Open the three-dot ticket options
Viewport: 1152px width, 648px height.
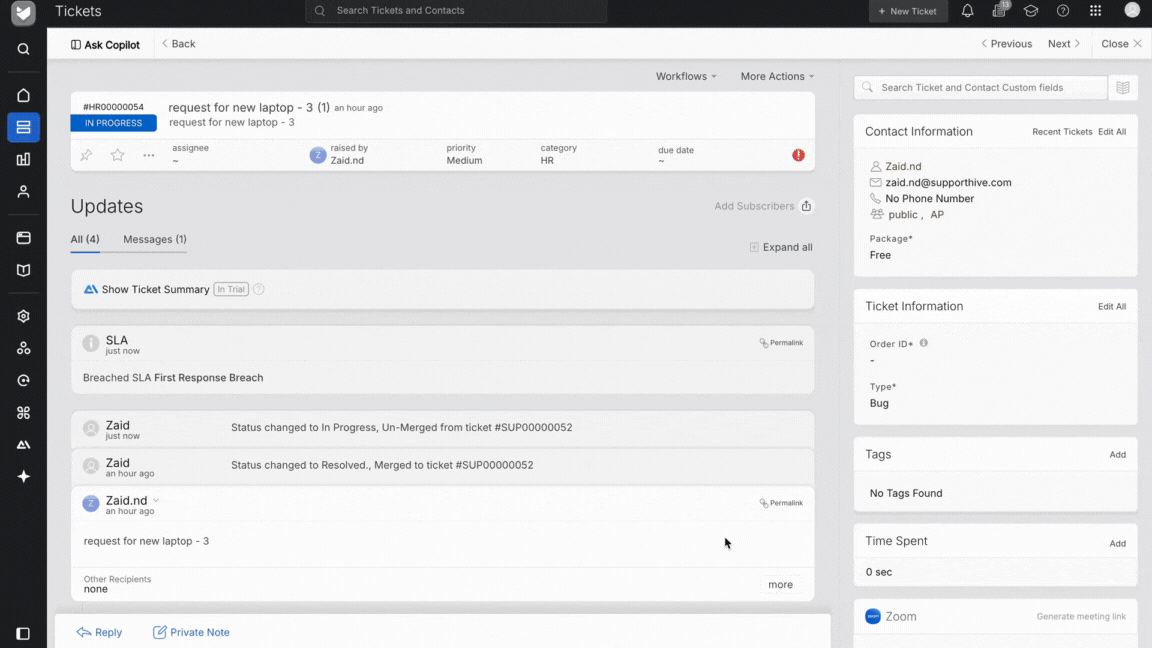pyautogui.click(x=149, y=155)
